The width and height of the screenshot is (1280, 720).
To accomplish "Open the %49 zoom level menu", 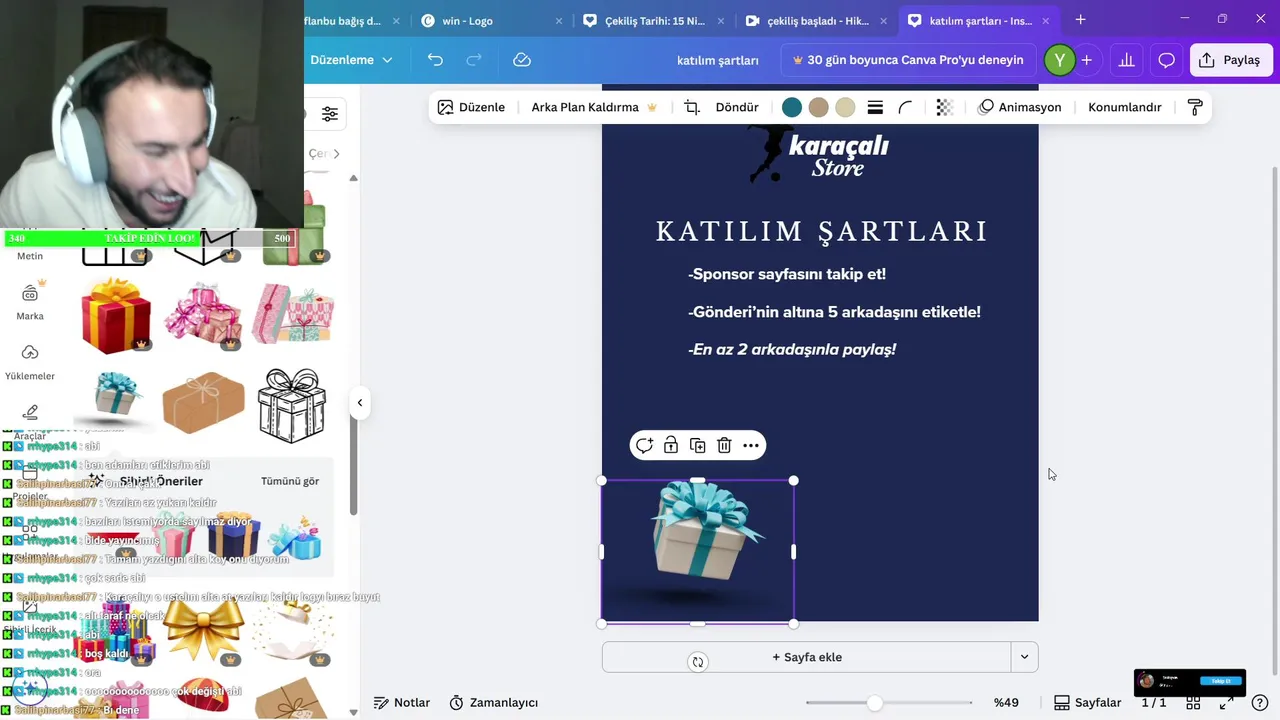I will pos(1006,703).
